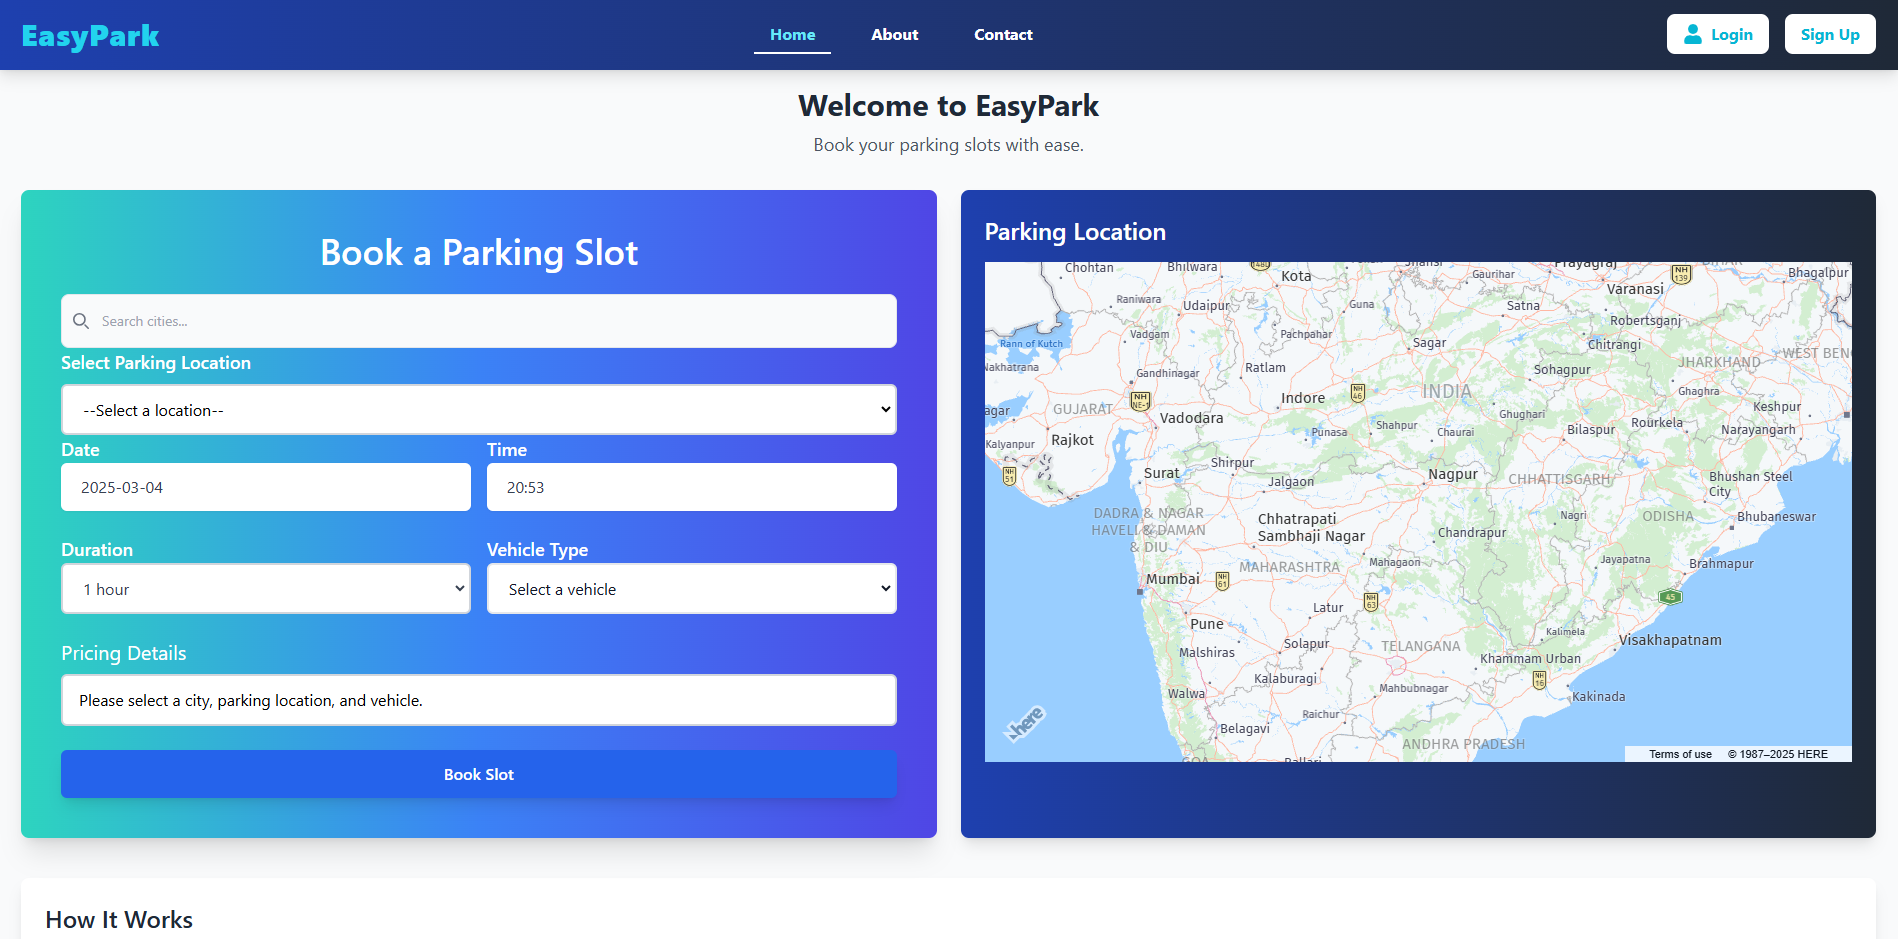Open the Contact page
1898x939 pixels.
coord(1003,35)
